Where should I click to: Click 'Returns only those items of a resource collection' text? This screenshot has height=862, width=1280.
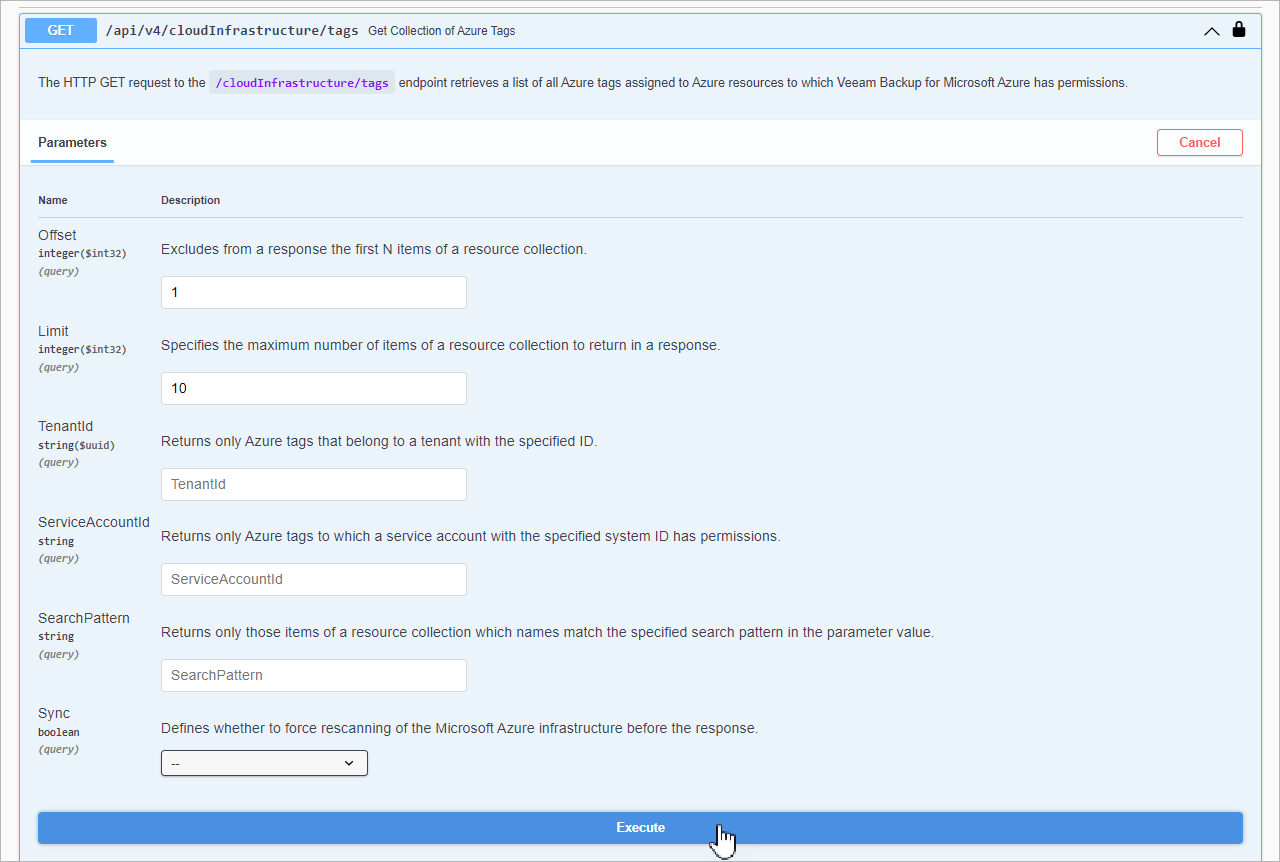(547, 632)
